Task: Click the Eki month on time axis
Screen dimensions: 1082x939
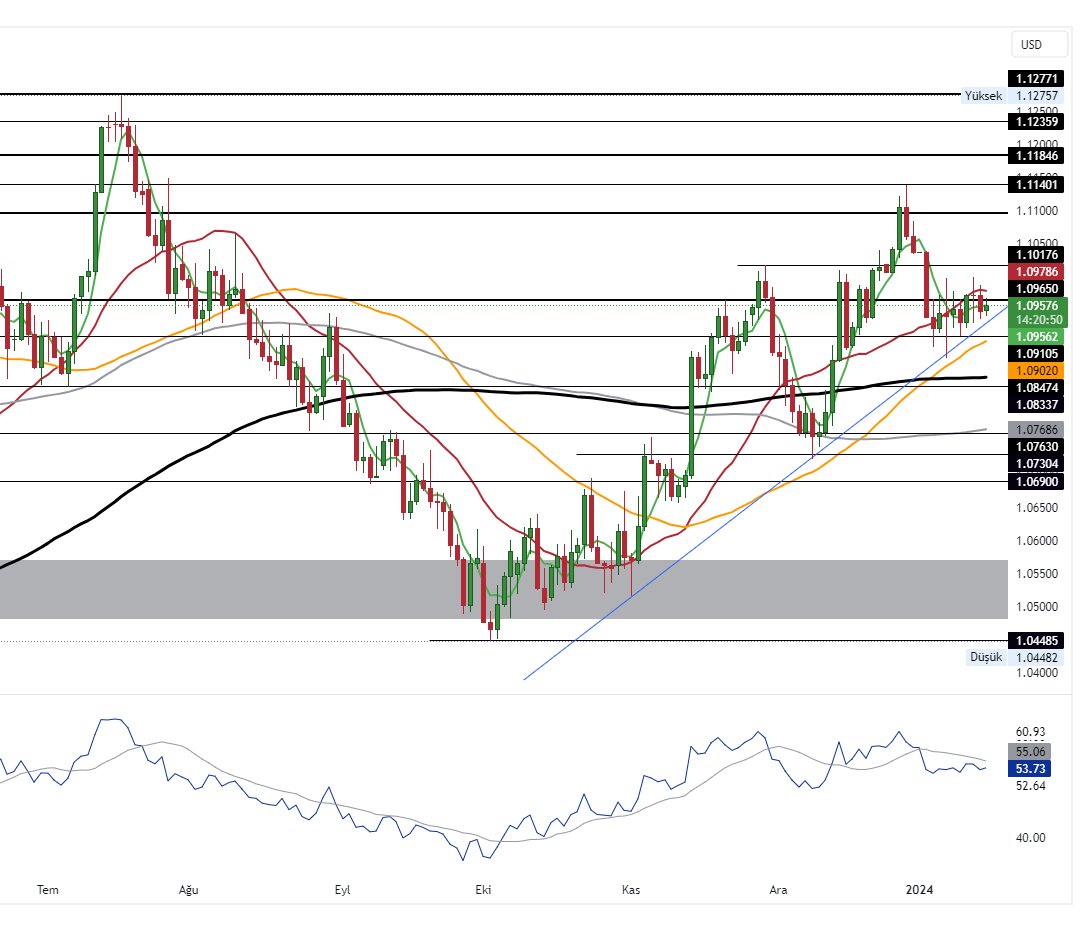Action: point(485,889)
